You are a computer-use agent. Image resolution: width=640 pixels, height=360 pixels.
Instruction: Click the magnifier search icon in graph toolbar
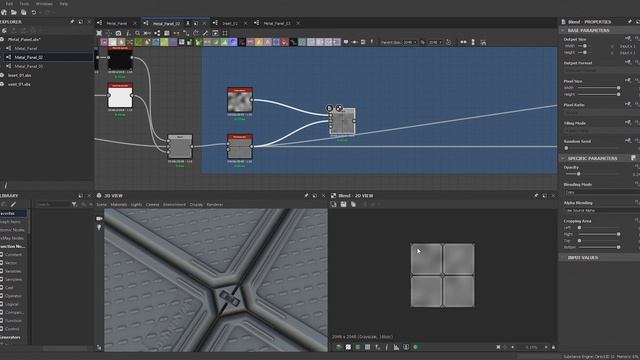(138, 33)
